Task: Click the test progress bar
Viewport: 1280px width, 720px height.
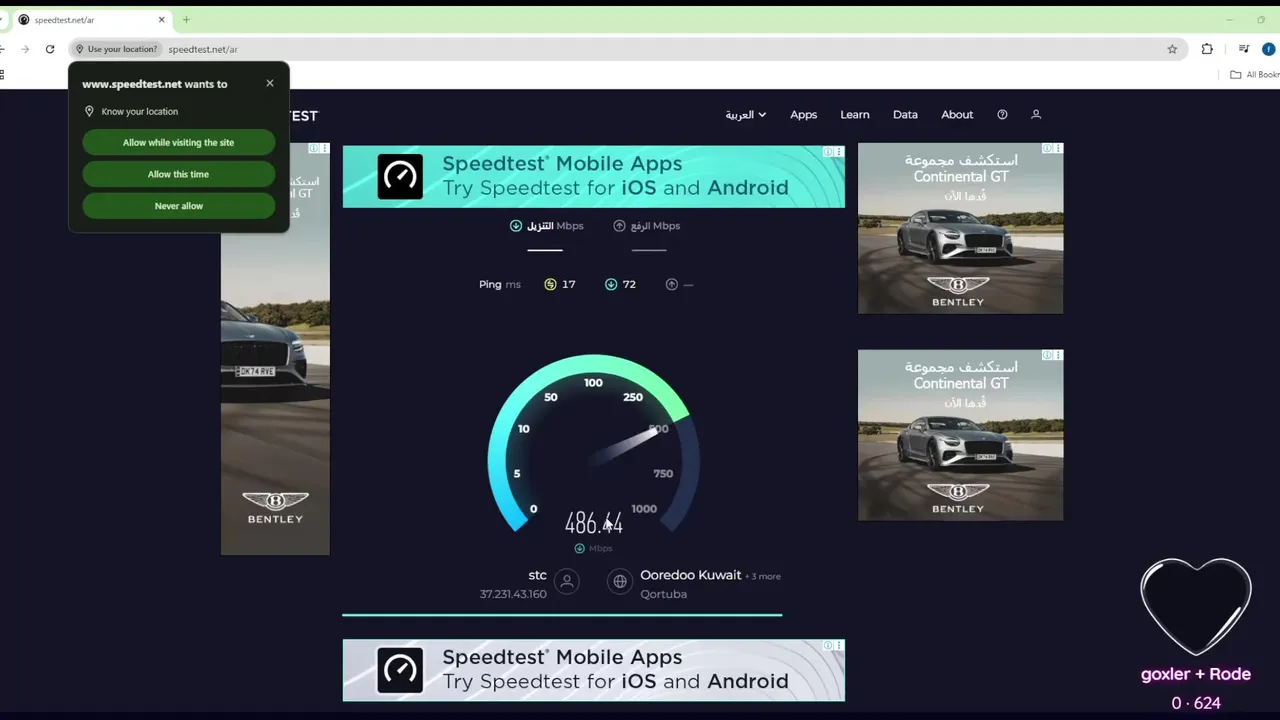Action: pyautogui.click(x=562, y=615)
